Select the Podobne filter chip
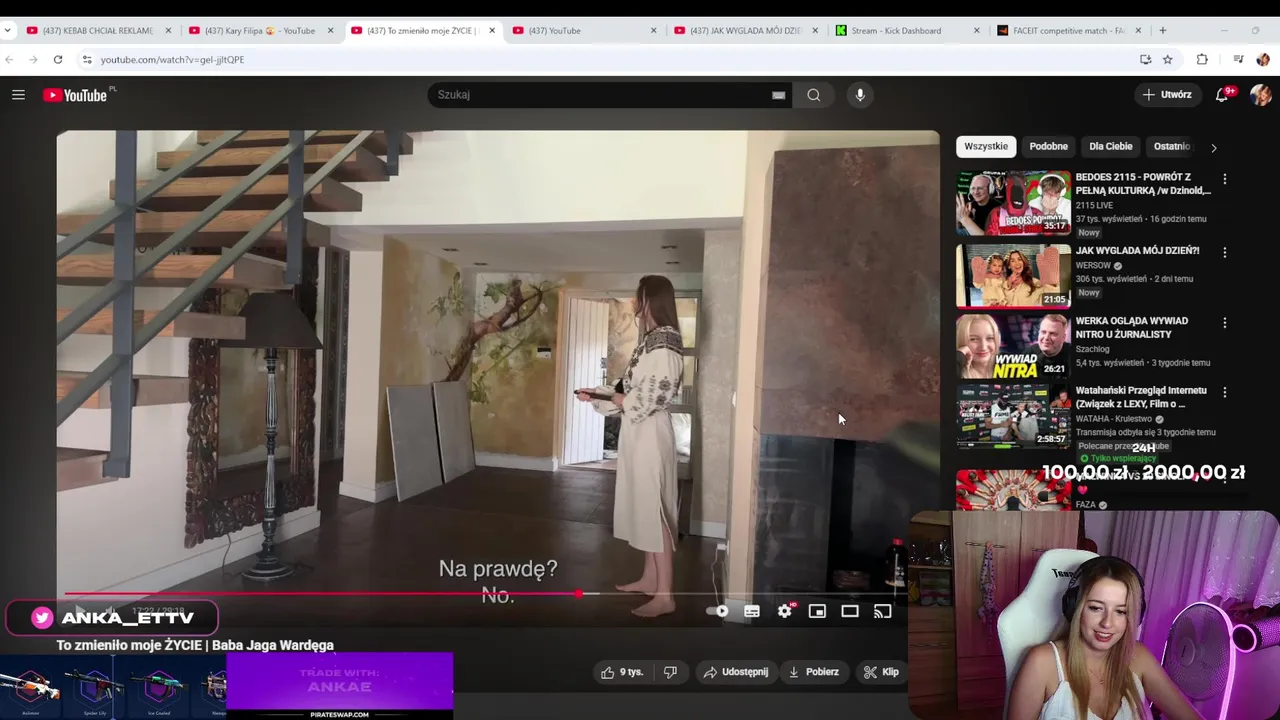The width and height of the screenshot is (1280, 720). click(x=1048, y=146)
